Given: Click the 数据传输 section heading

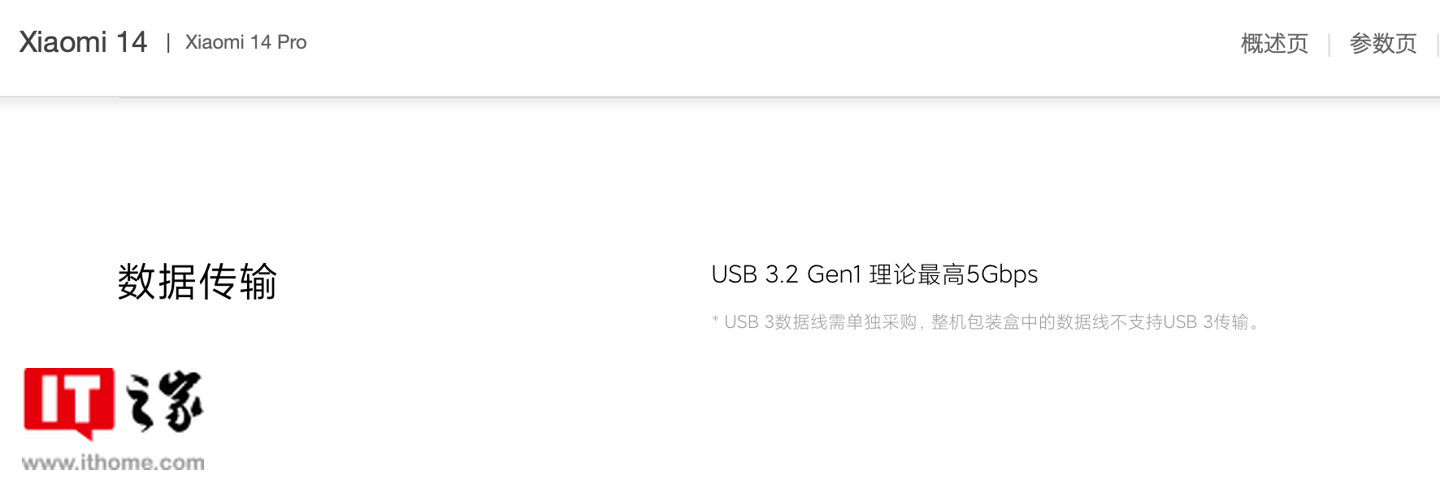Looking at the screenshot, I should pos(197,282).
